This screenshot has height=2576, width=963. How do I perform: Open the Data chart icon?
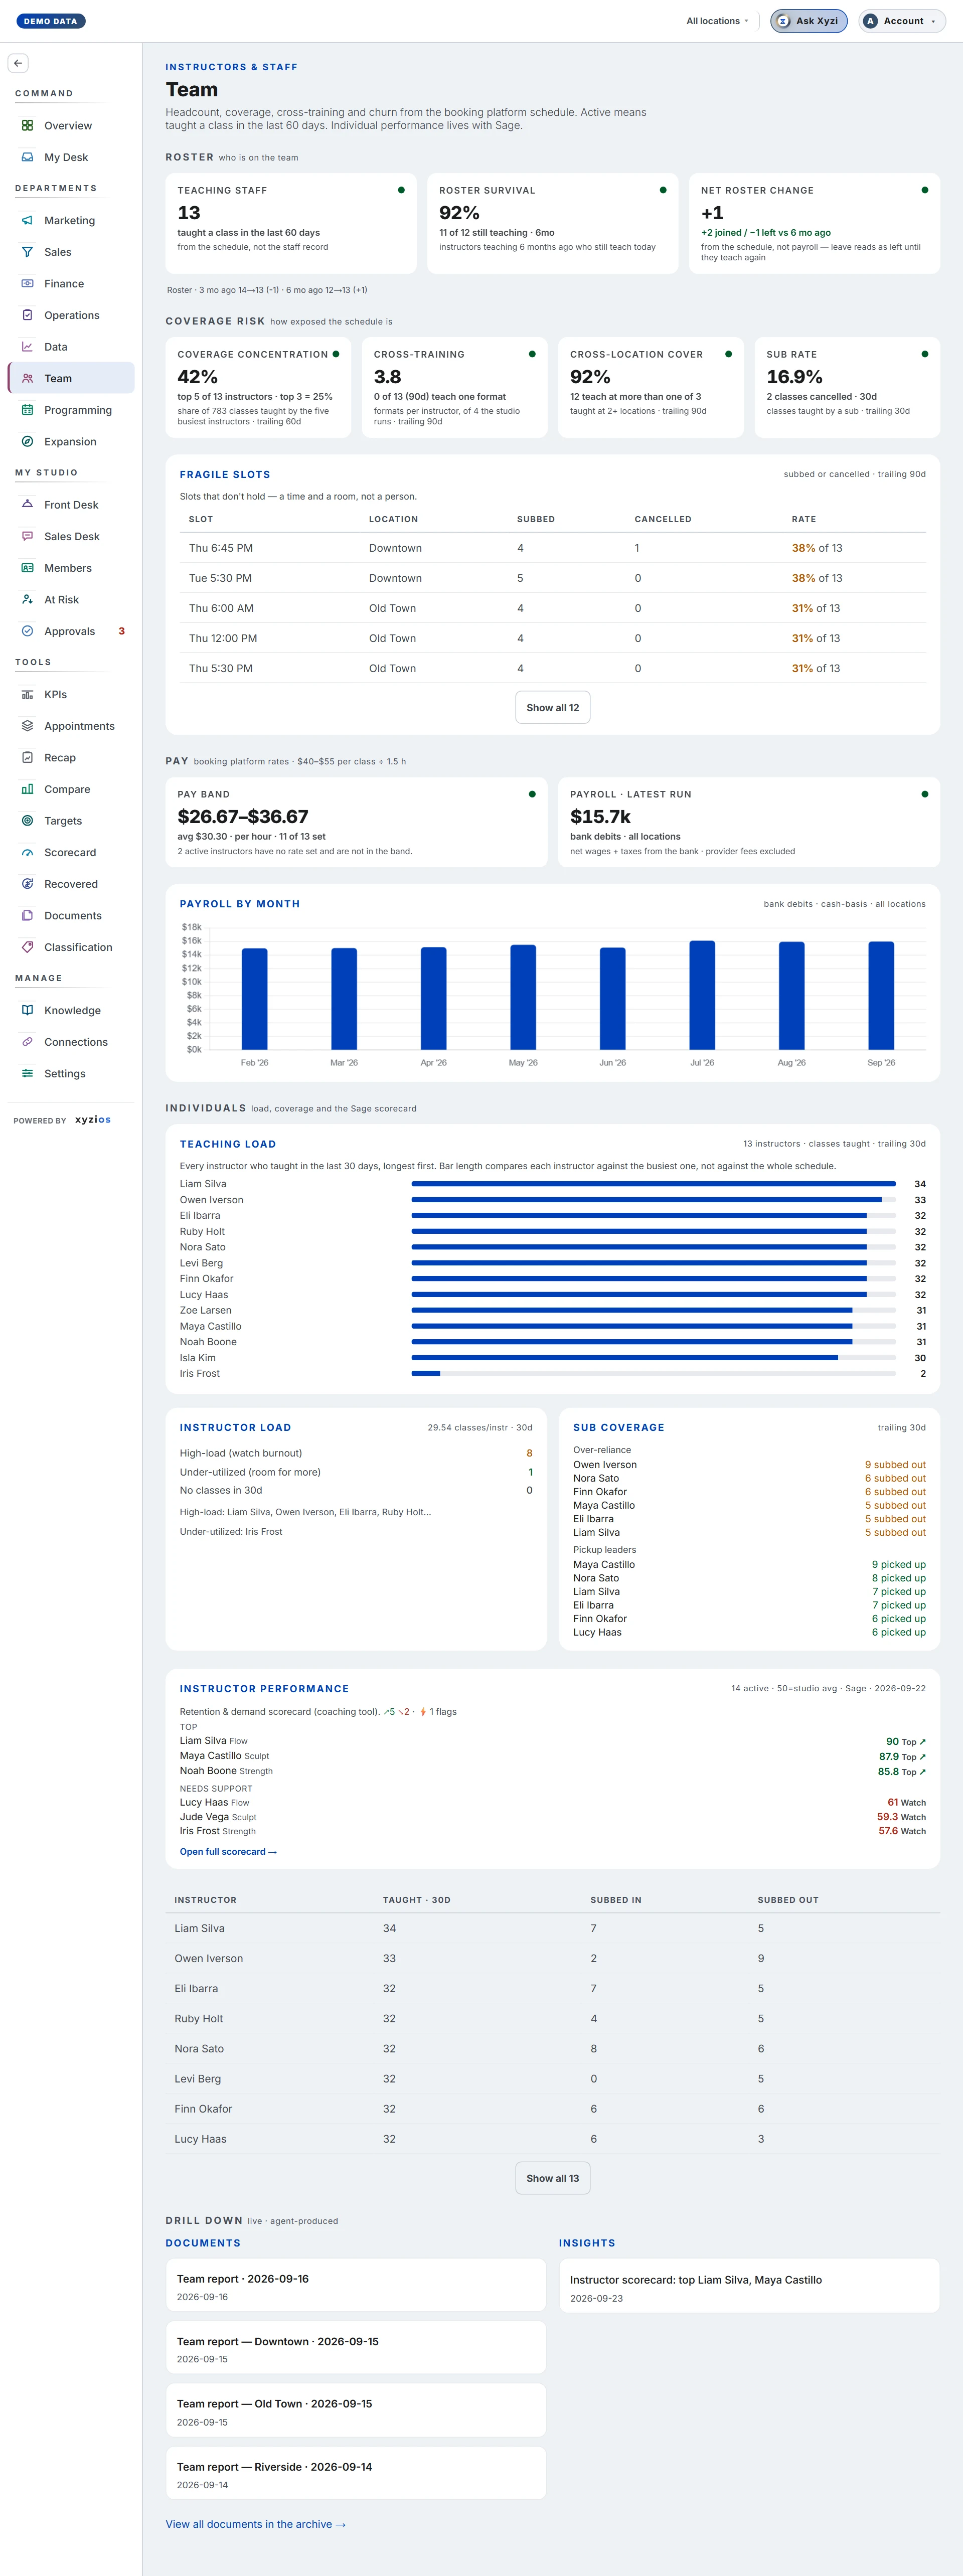(27, 347)
